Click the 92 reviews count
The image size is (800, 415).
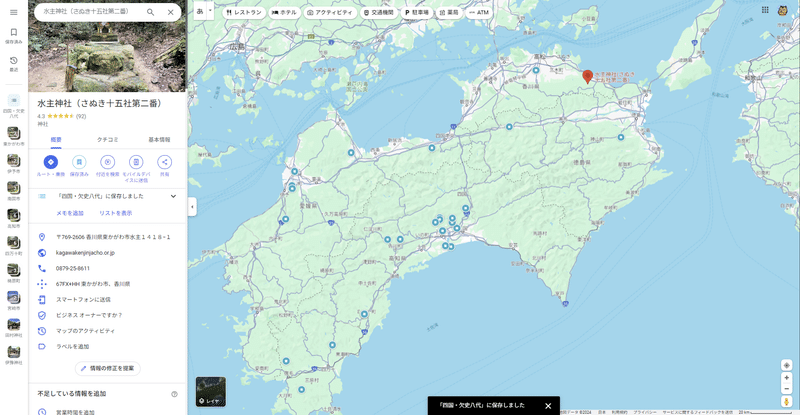[81, 116]
